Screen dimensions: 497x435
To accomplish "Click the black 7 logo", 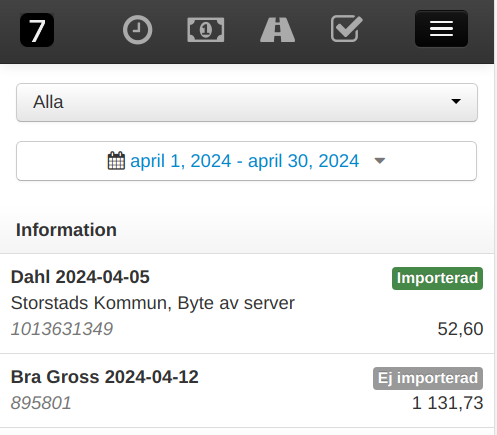I will 37,30.
